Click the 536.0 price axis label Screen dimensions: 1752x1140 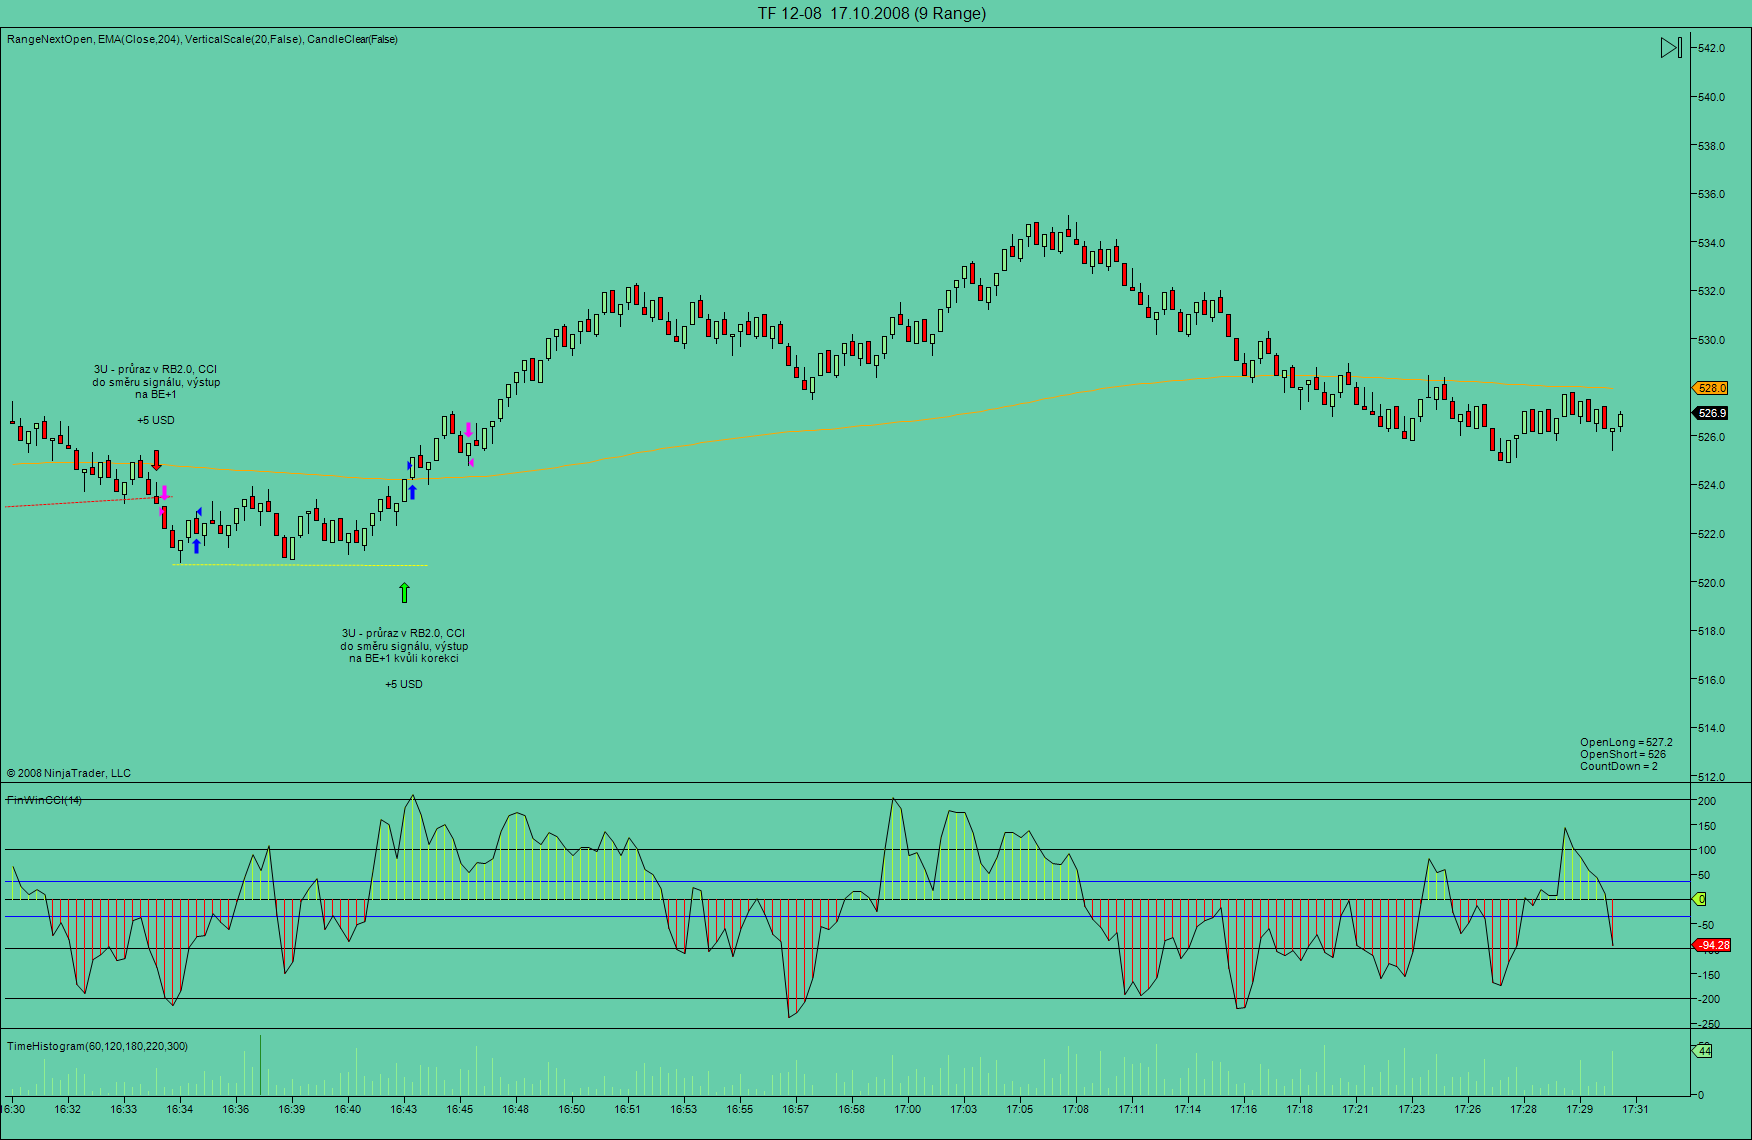(x=1711, y=194)
